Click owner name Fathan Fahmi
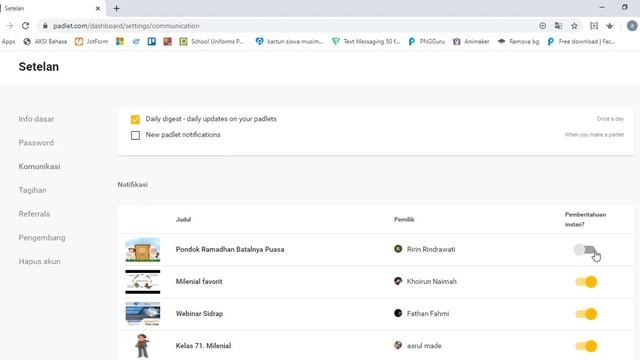 [x=428, y=314]
